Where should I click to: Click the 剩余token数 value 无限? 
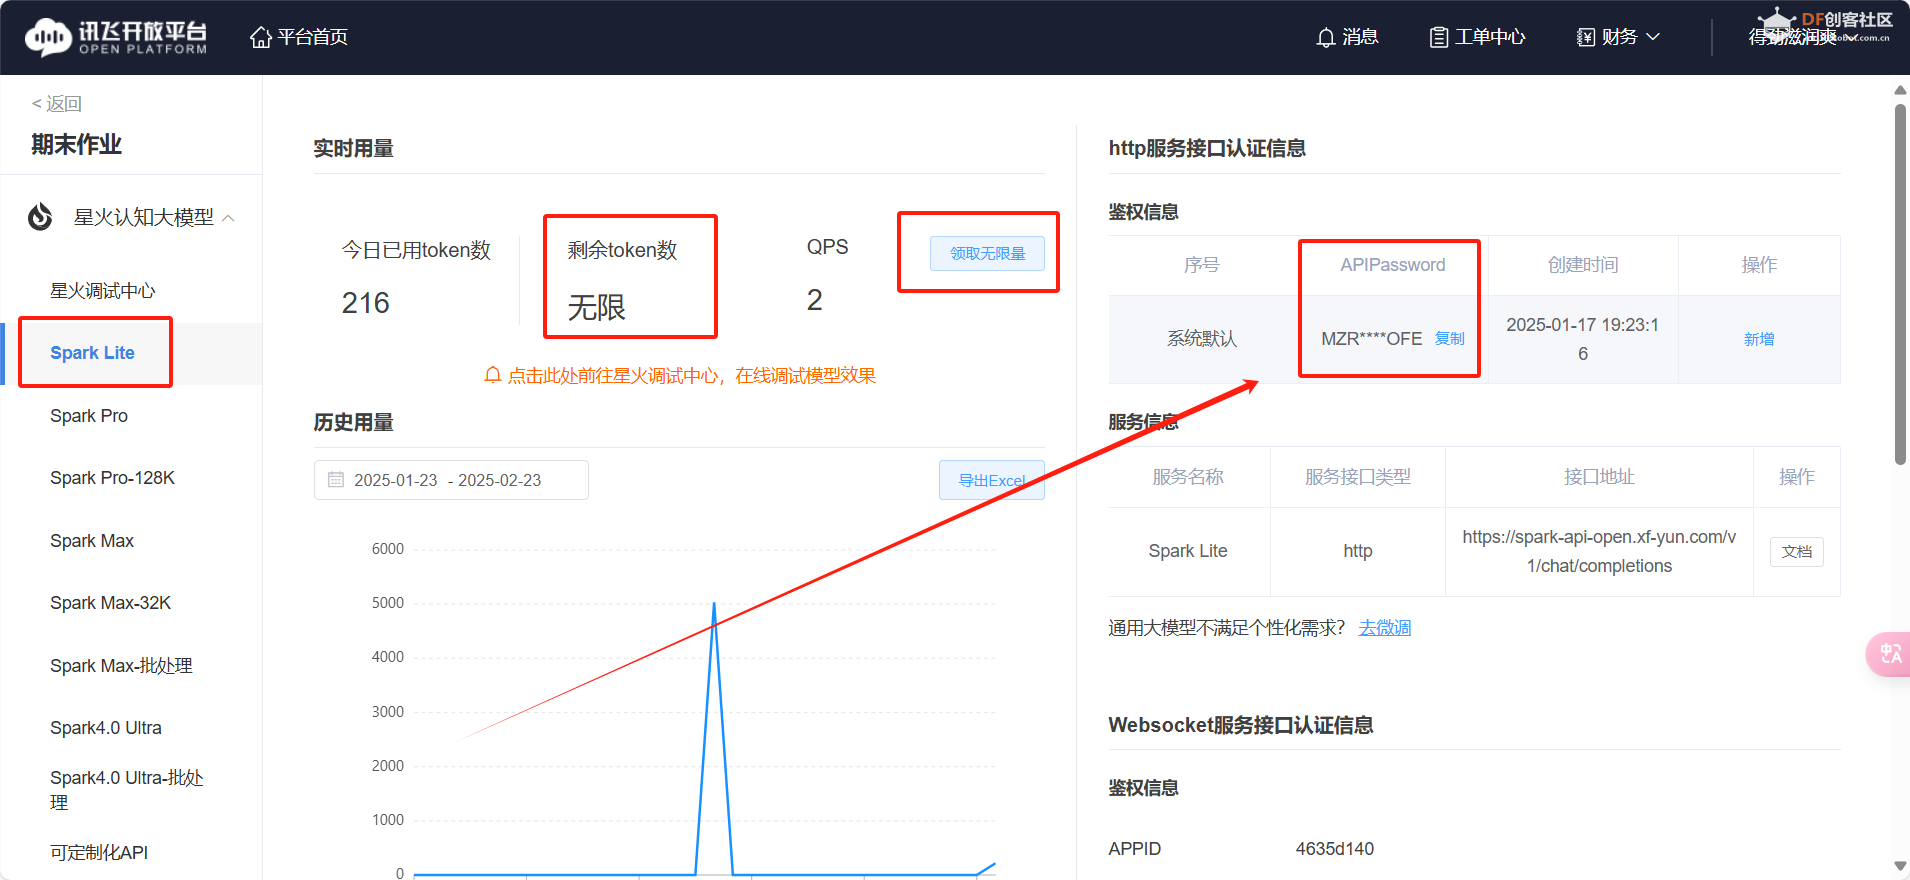[597, 307]
